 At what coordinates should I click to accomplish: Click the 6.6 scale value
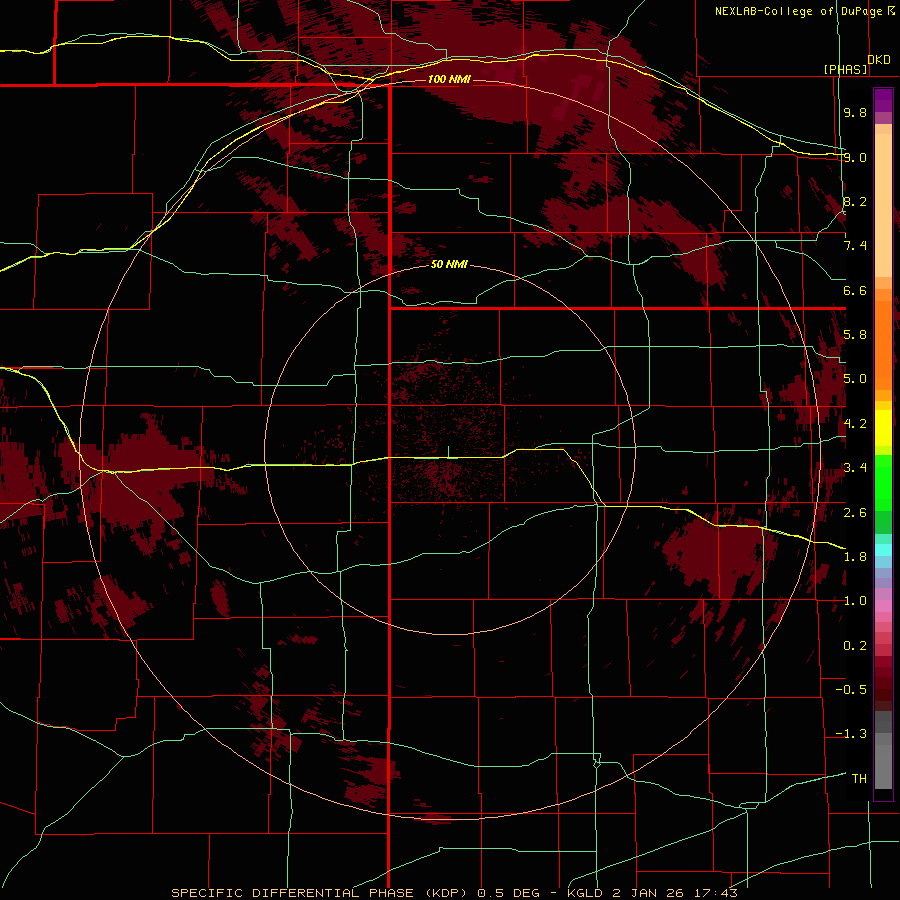[855, 290]
